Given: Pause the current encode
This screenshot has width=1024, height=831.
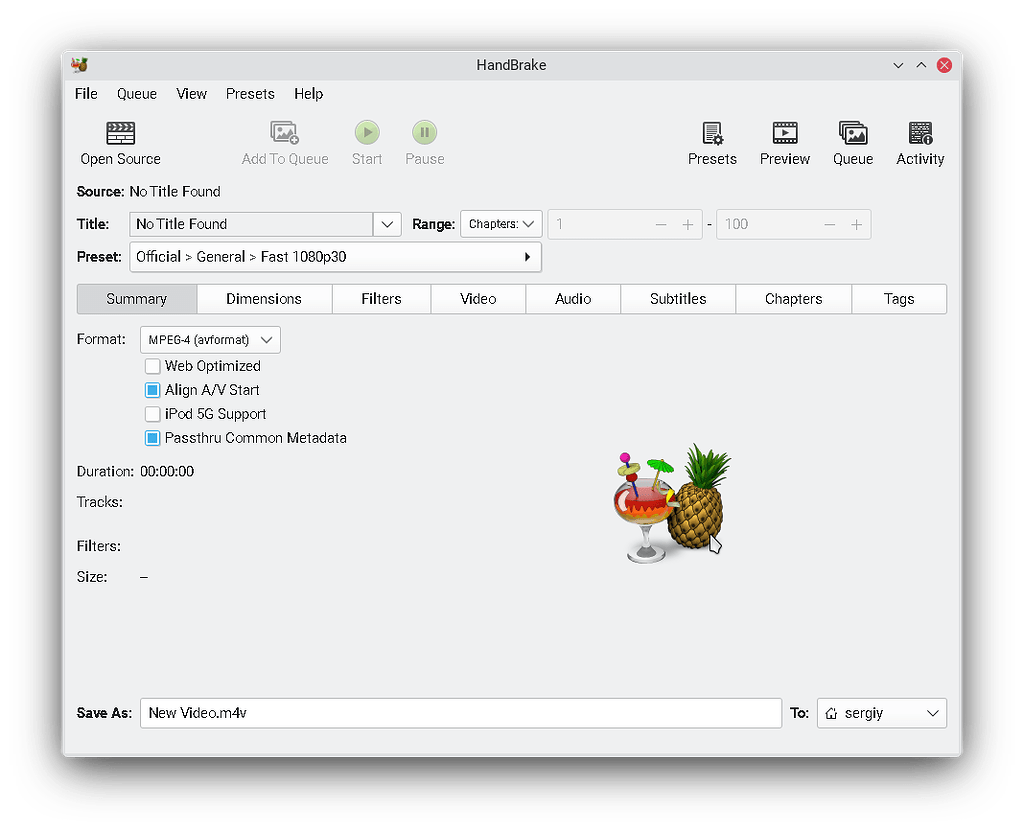Looking at the screenshot, I should click(x=424, y=141).
